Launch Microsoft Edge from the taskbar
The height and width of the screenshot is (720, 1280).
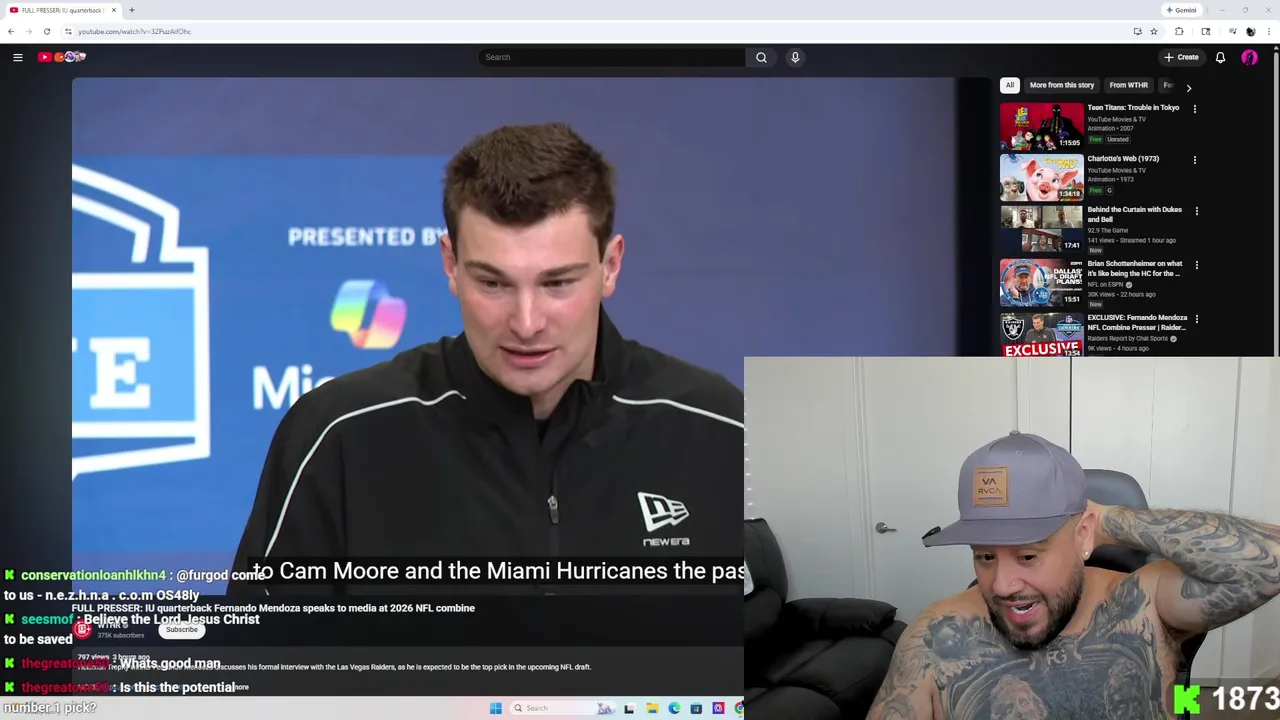click(x=674, y=708)
